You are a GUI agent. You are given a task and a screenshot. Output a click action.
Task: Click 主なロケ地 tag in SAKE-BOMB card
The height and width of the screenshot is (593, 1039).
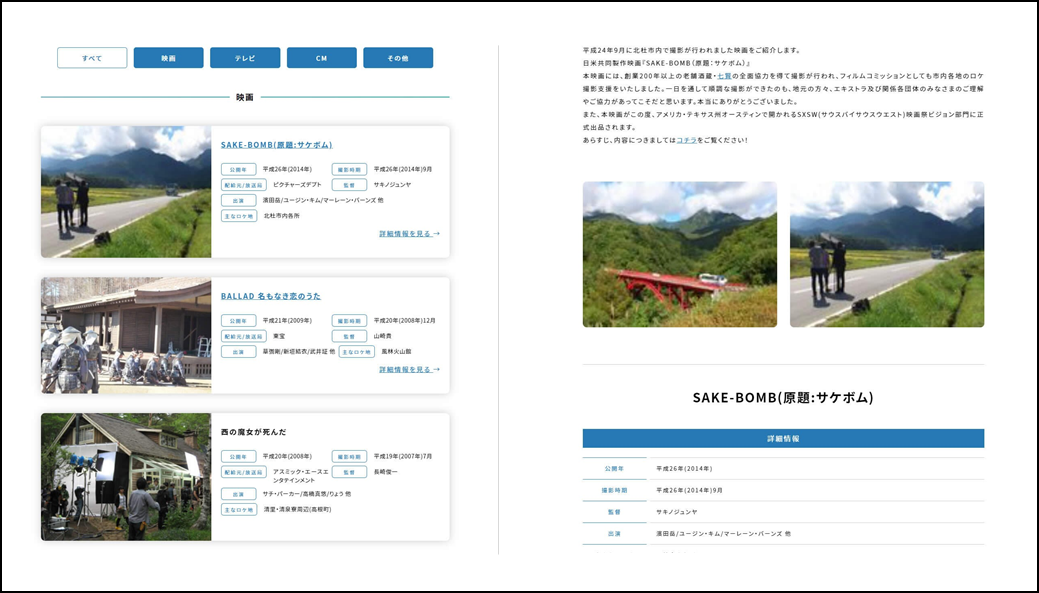click(x=239, y=216)
